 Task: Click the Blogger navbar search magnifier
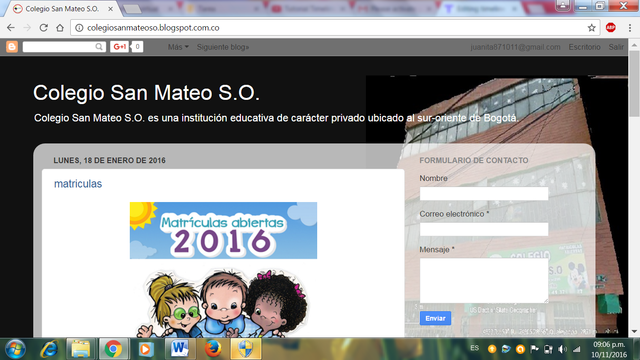[99, 47]
